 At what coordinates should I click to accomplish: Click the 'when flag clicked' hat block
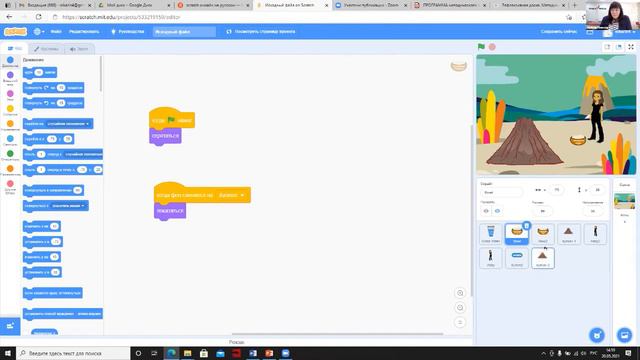(x=172, y=118)
